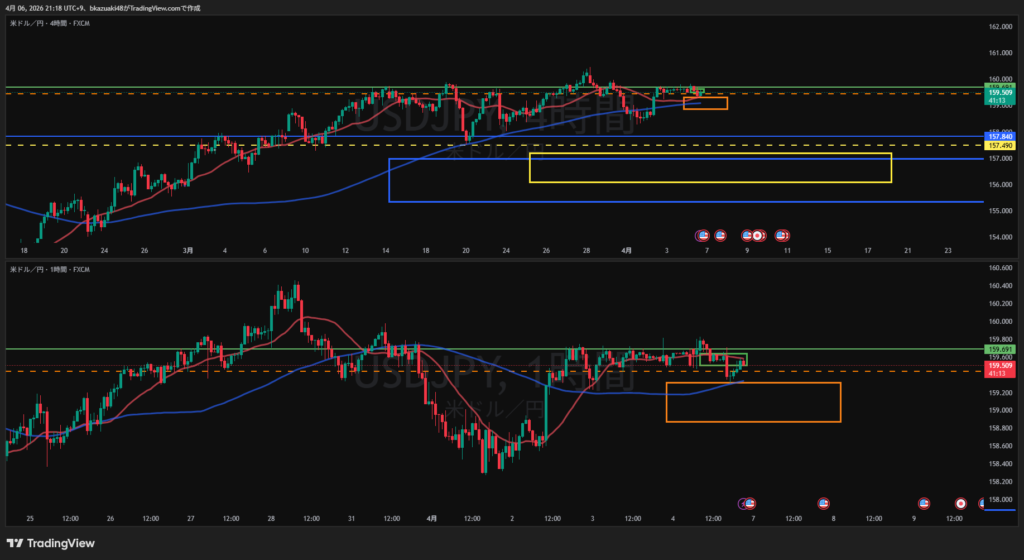
Task: Click the purple lightning icon on 1-hour chart
Action: click(743, 503)
